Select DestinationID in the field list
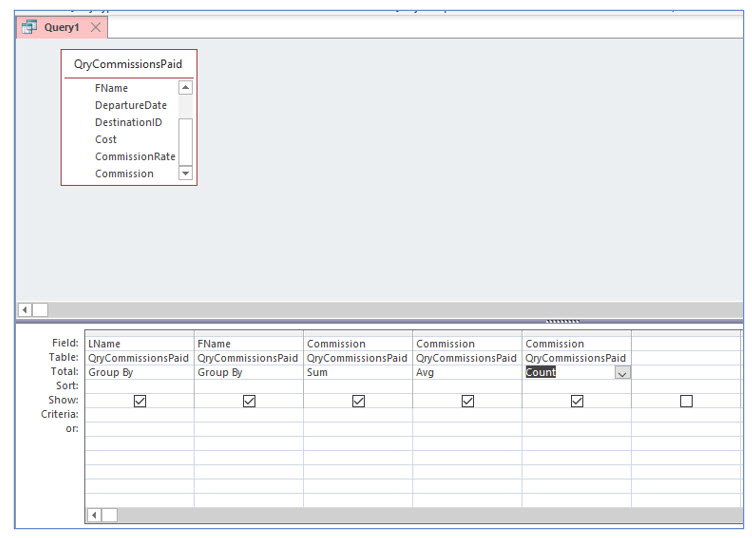The width and height of the screenshot is (752, 538). (x=129, y=122)
